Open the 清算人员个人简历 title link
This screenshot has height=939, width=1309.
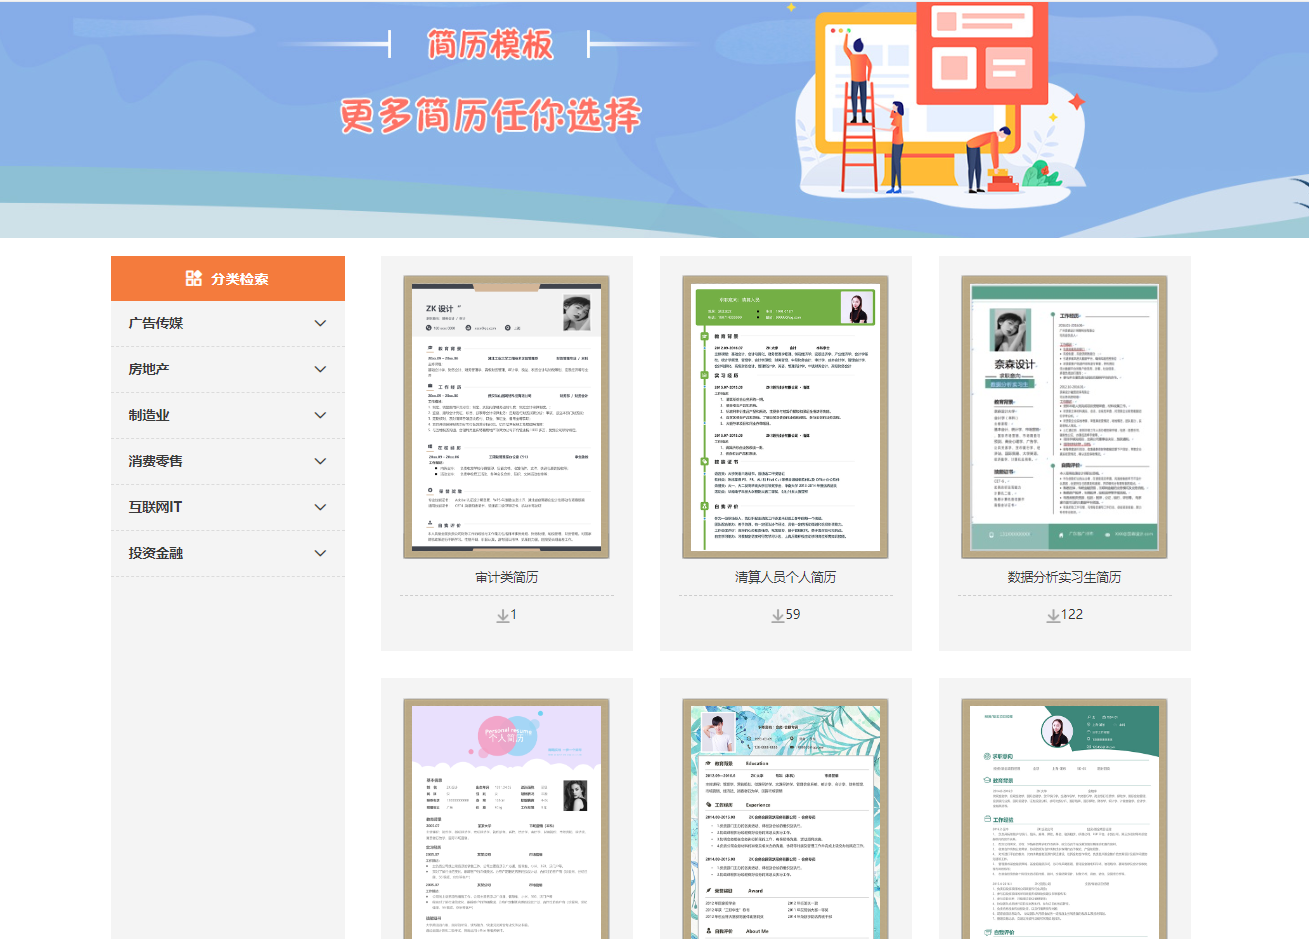785,577
